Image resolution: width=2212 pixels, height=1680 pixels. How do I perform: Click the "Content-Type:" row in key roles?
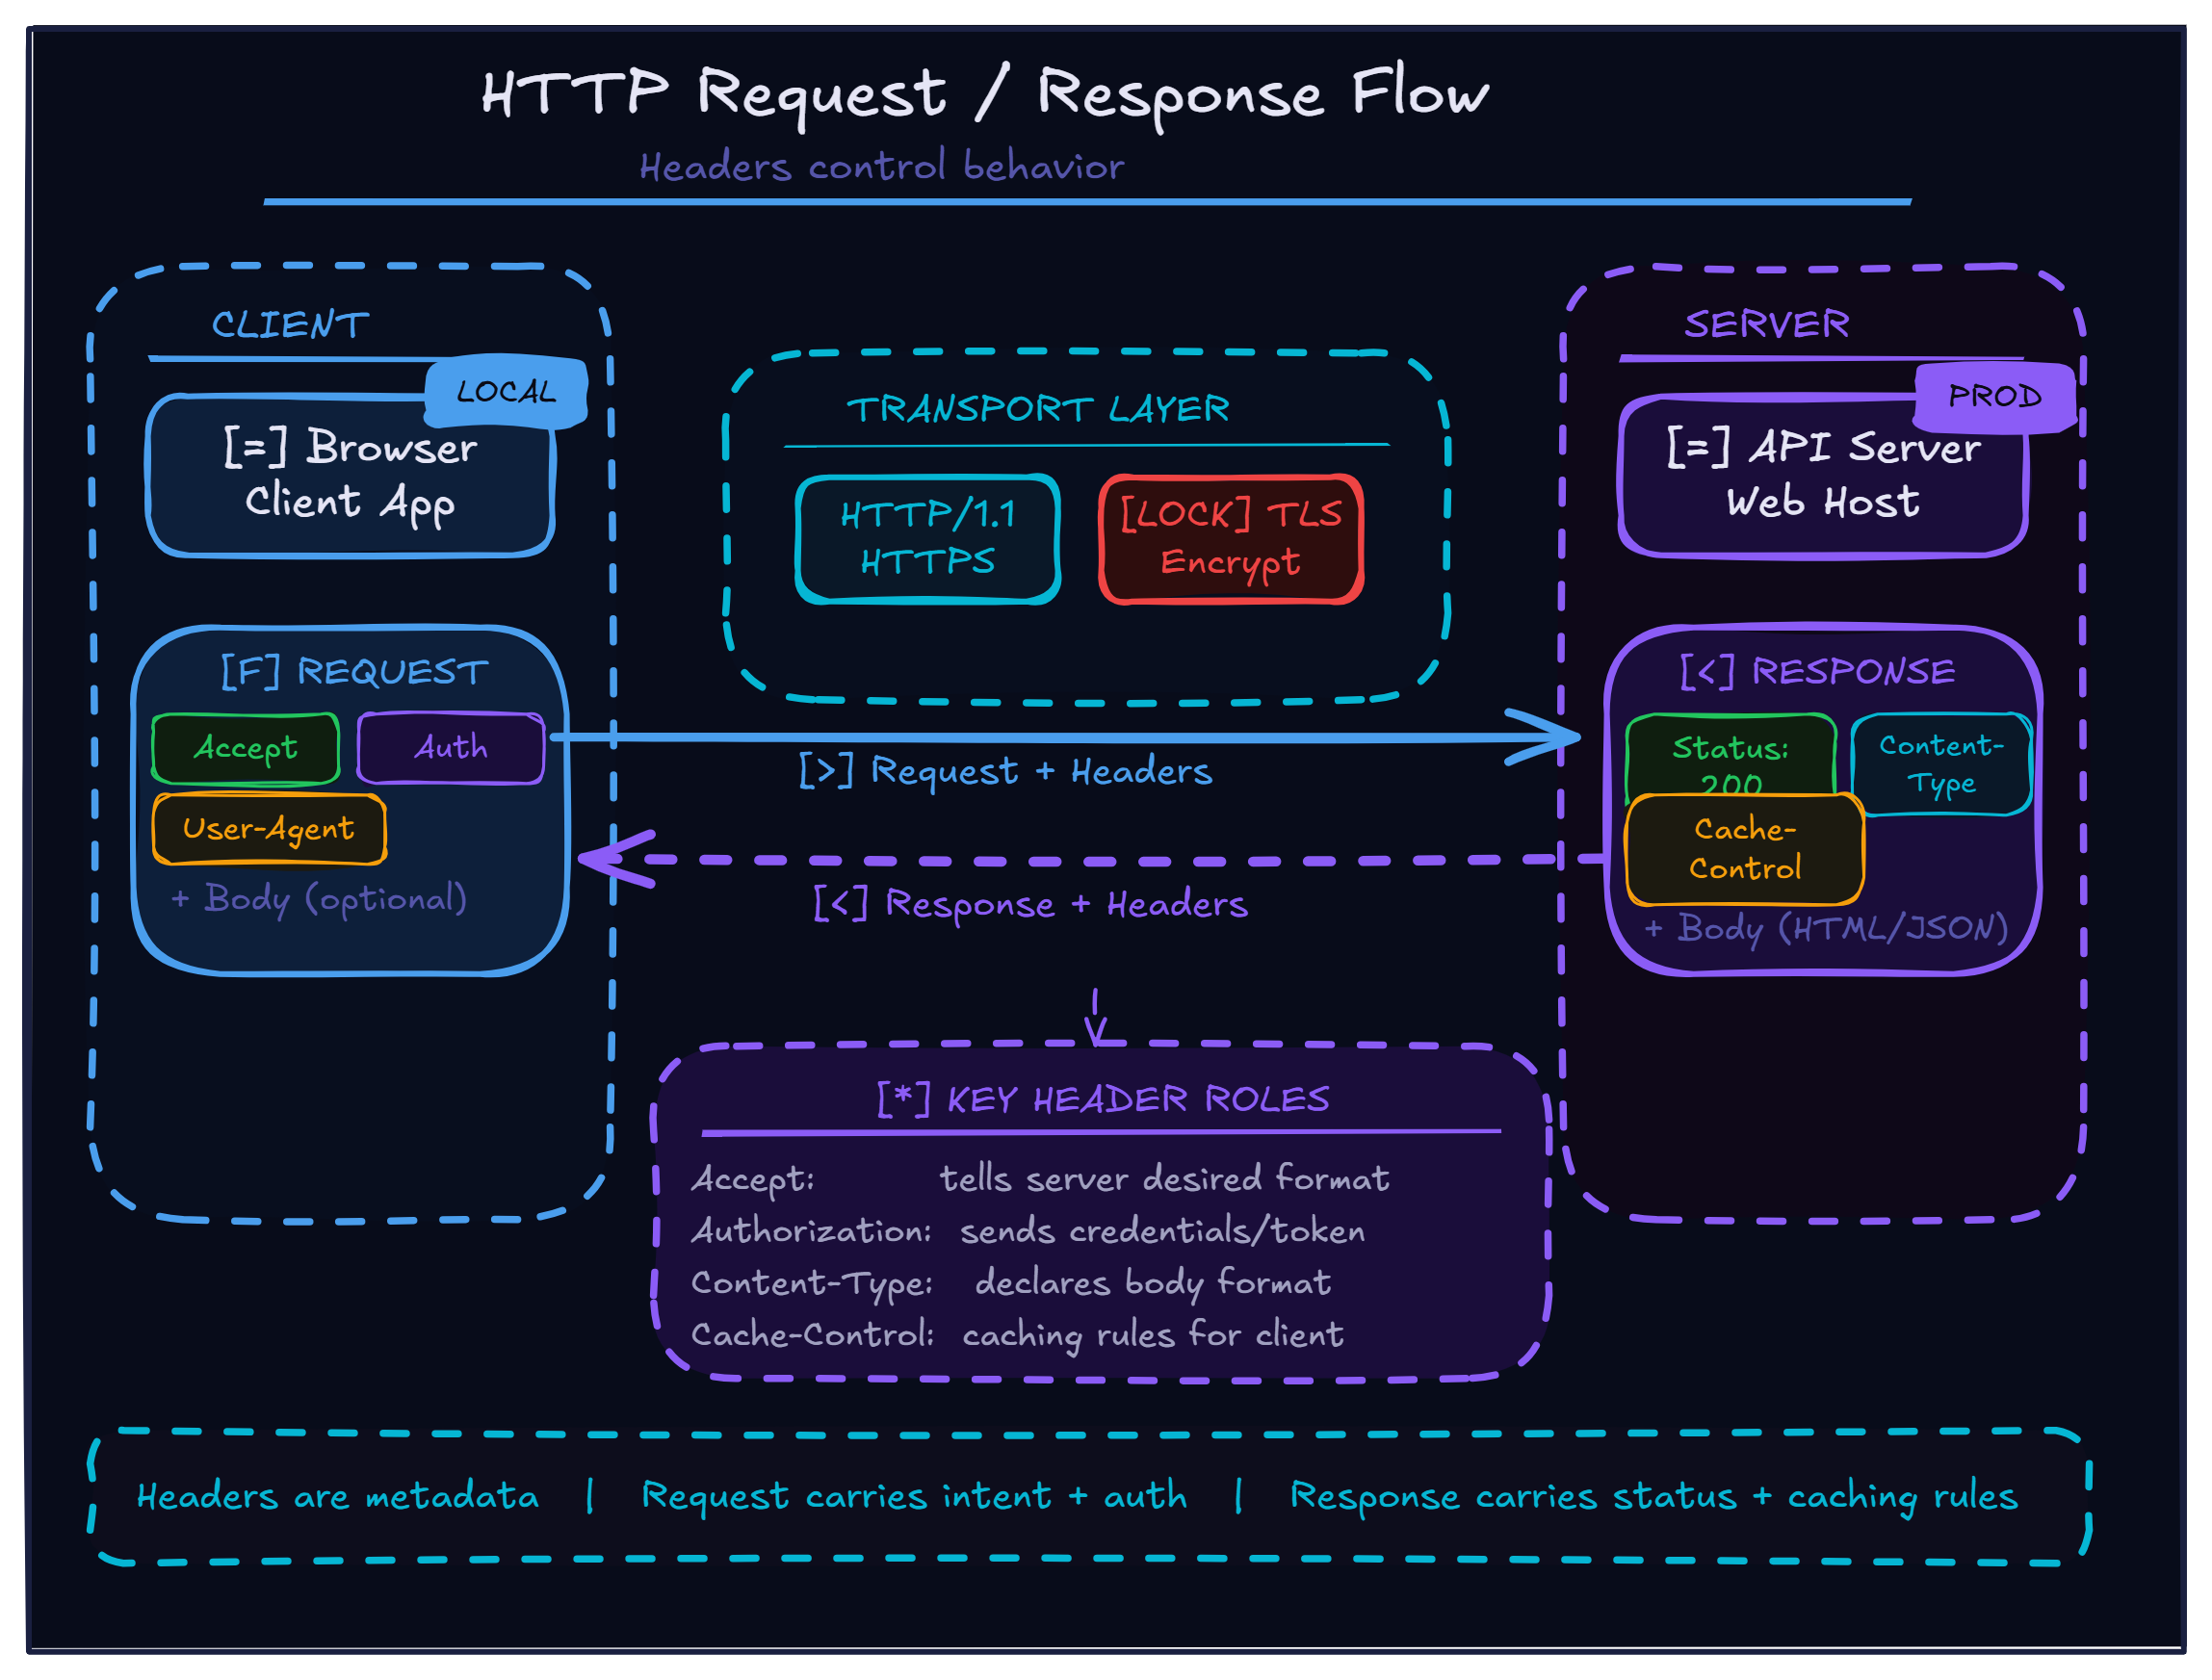[811, 1283]
